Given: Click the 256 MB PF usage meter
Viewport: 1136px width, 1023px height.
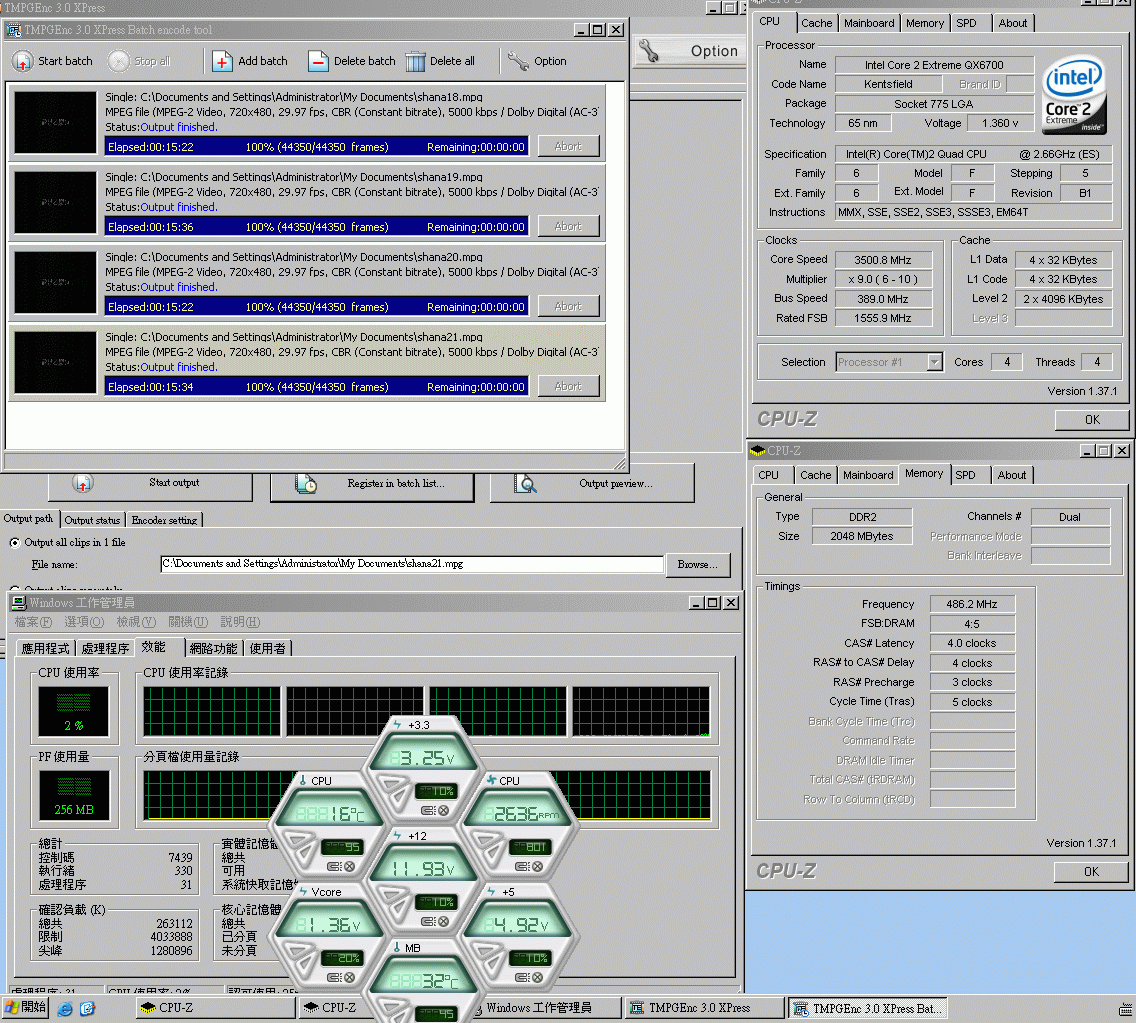Looking at the screenshot, I should click(74, 796).
